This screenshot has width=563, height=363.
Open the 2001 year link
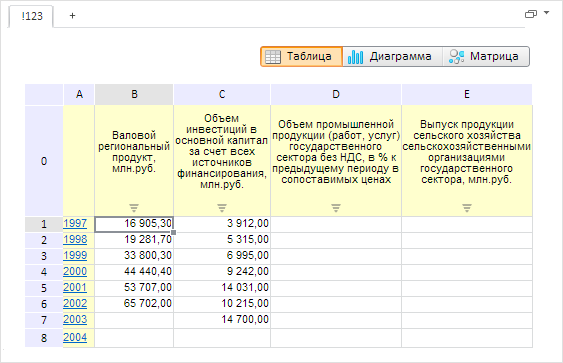coord(75,288)
